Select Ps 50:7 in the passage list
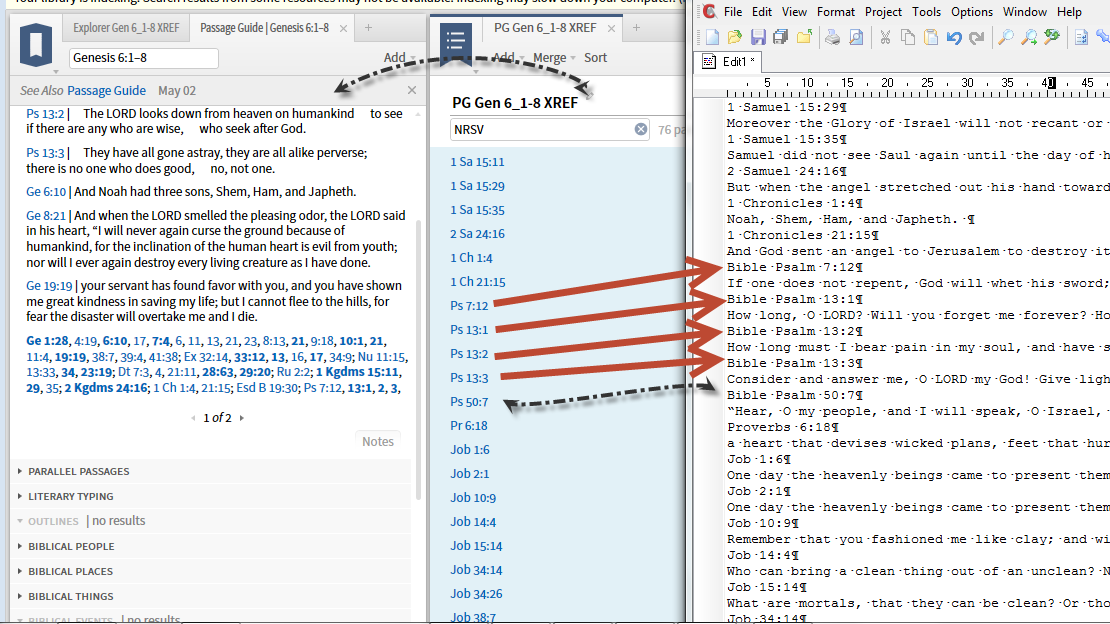 tap(469, 402)
